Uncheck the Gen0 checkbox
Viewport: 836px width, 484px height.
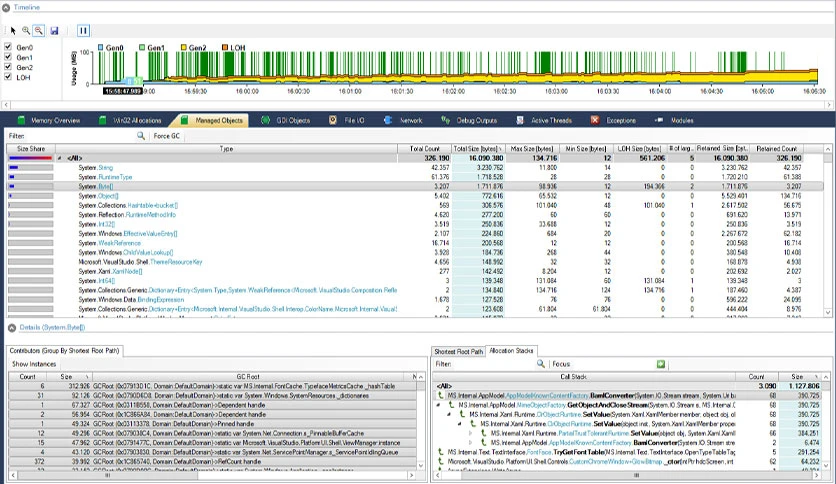coord(8,47)
